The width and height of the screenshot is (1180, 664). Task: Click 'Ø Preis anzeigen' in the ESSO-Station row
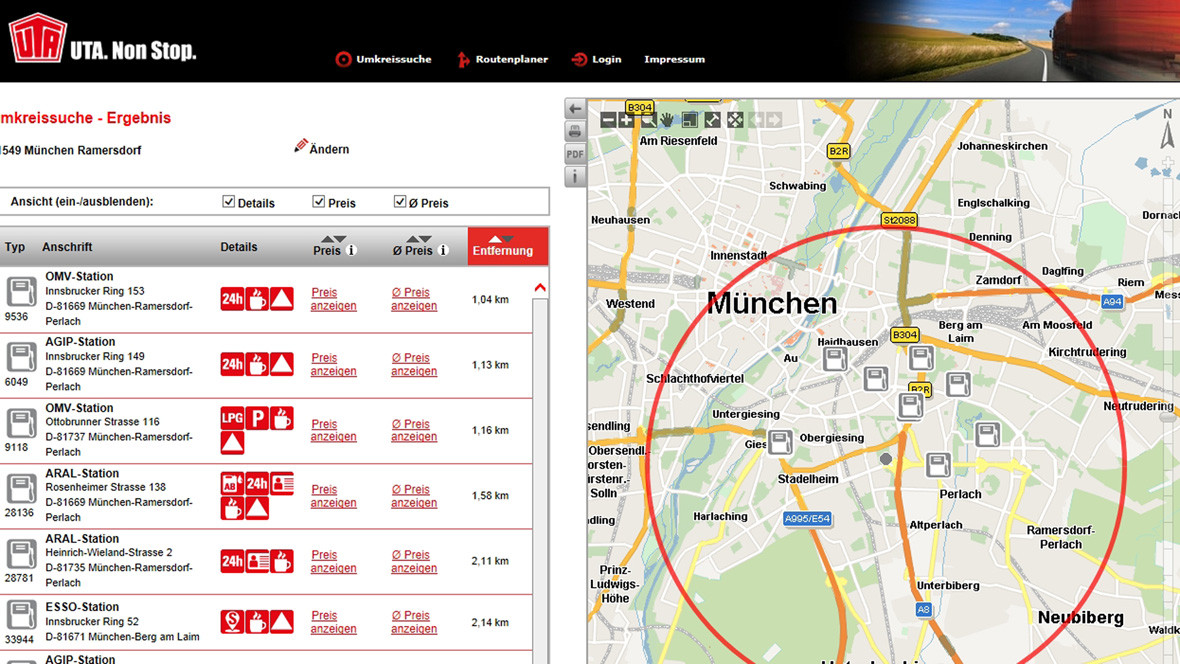(414, 622)
